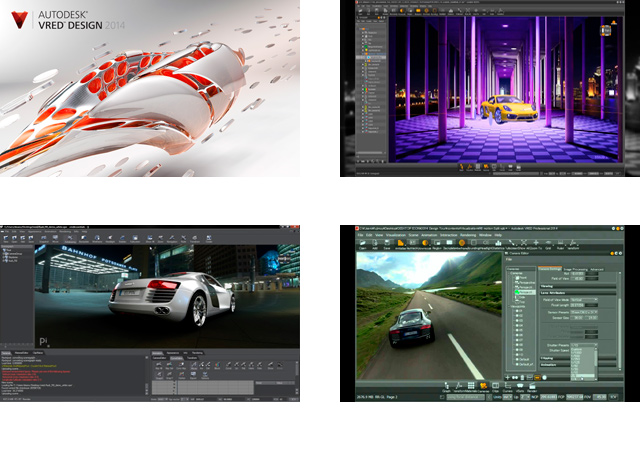Open Materials from mountain road window bottom bar
This screenshot has height=450, width=640.
click(x=471, y=386)
